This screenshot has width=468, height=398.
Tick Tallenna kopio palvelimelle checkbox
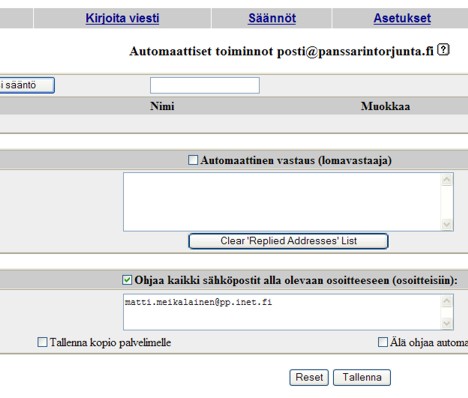pyautogui.click(x=42, y=342)
